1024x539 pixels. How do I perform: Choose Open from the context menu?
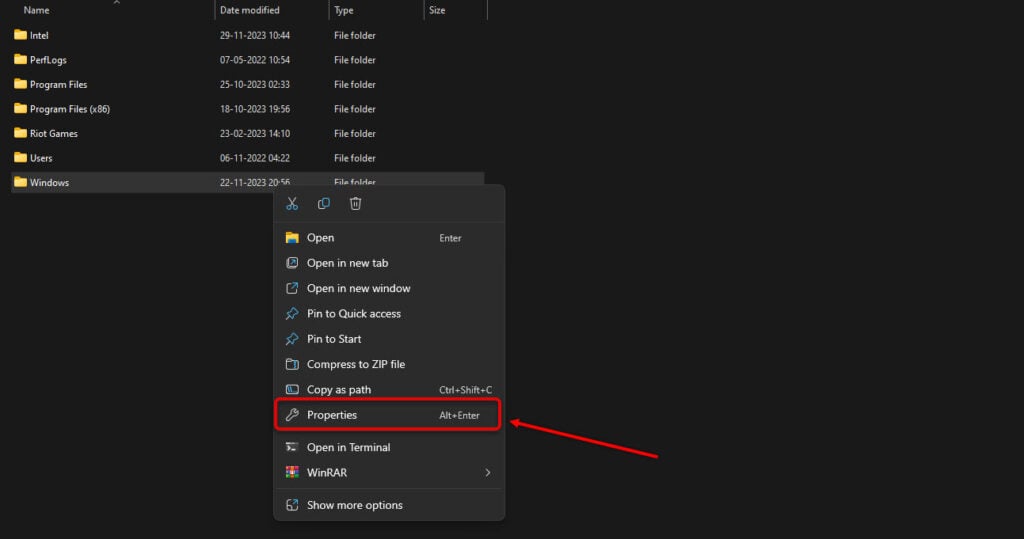[x=389, y=238]
